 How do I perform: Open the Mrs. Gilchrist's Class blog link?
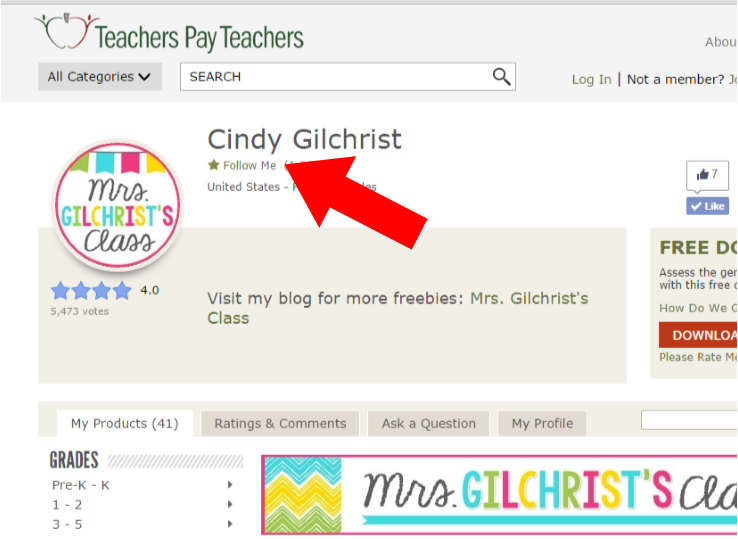coord(398,308)
